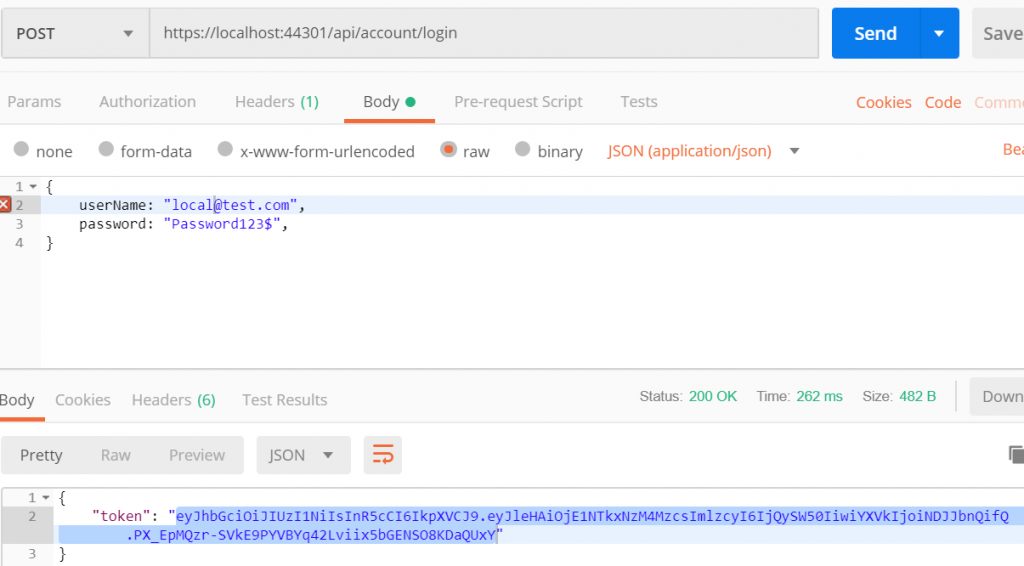
Task: Open the Pre-request Script tab
Action: pos(518,102)
